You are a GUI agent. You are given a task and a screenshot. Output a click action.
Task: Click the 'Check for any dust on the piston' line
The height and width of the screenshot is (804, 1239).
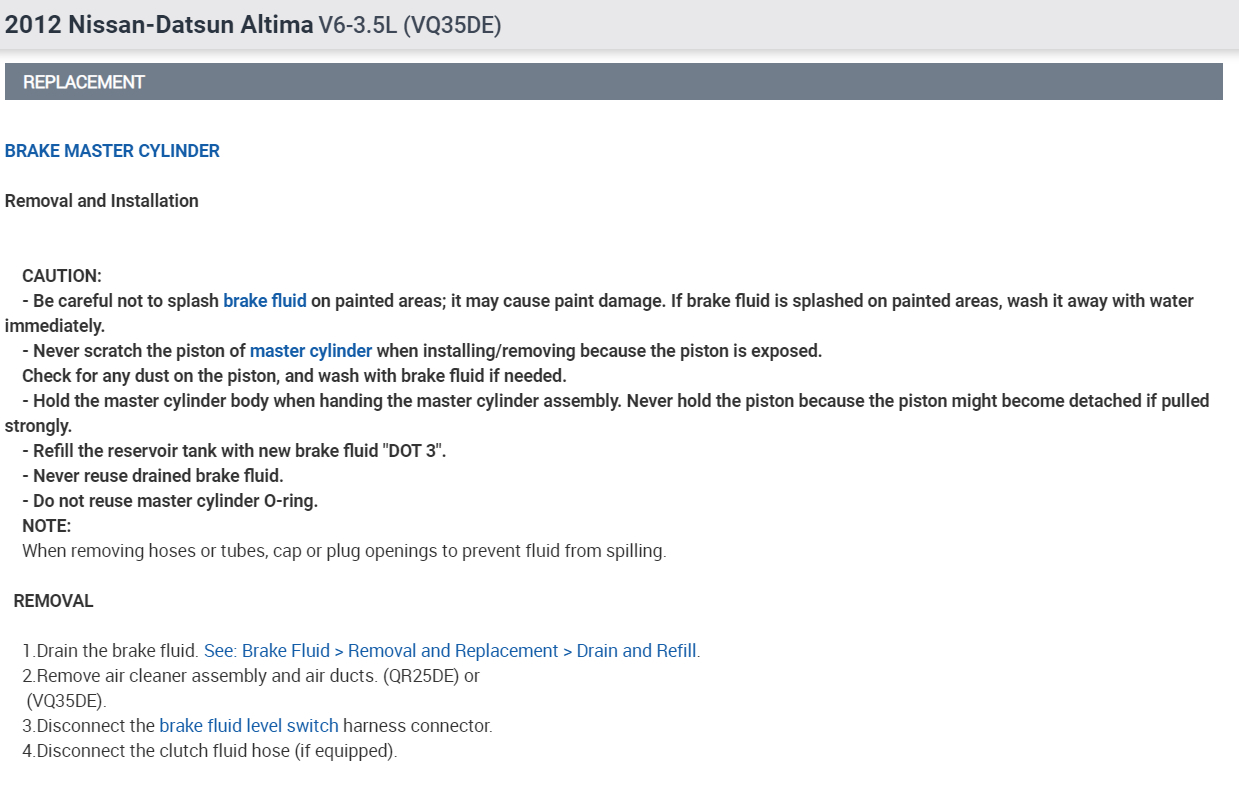click(294, 376)
